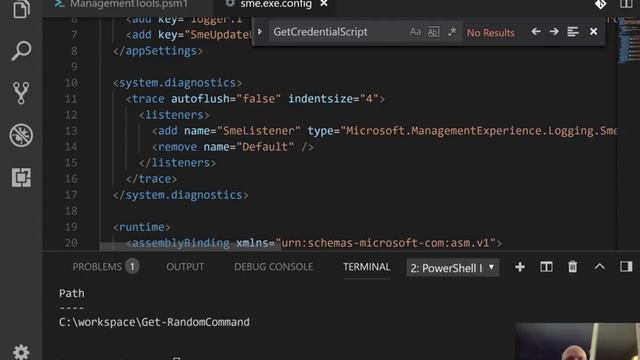Click the <system.diagnostics> tag on line 10
Image resolution: width=640 pixels, height=360 pixels.
[x=178, y=83]
